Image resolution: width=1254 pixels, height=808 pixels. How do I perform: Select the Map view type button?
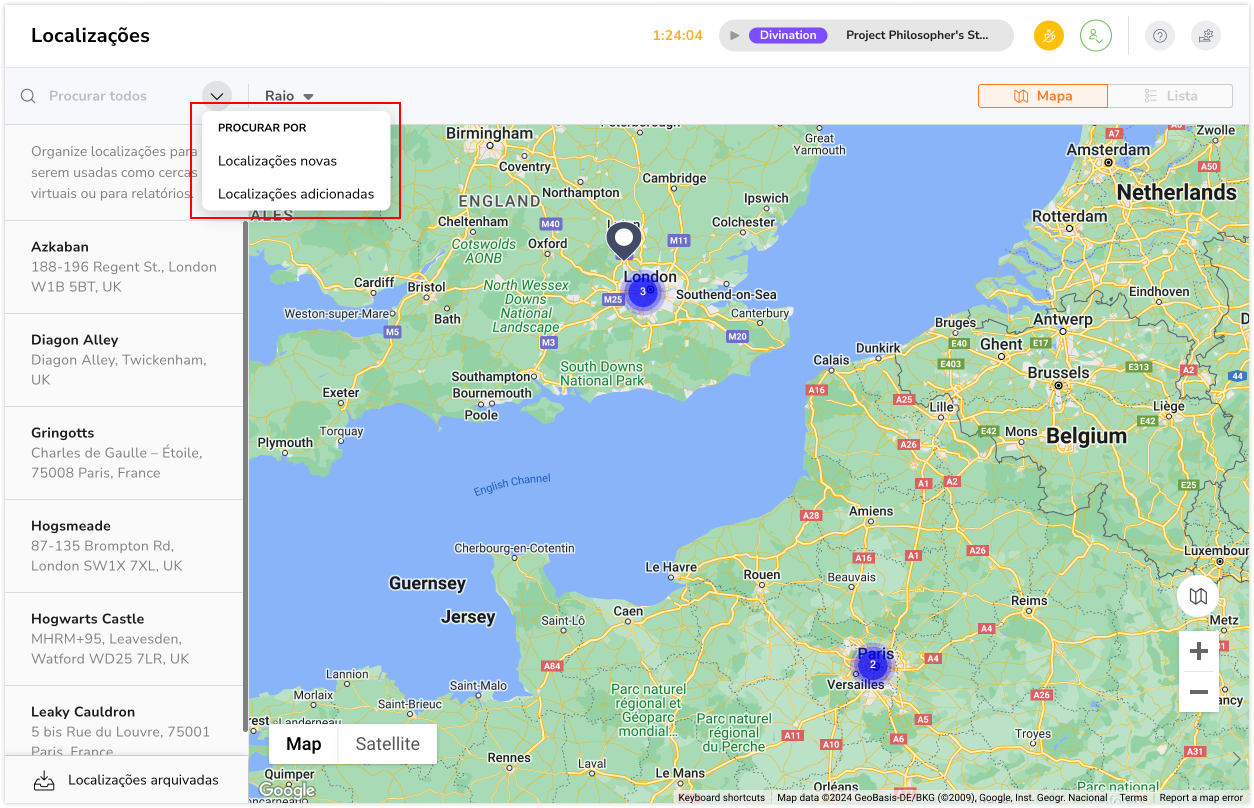304,744
